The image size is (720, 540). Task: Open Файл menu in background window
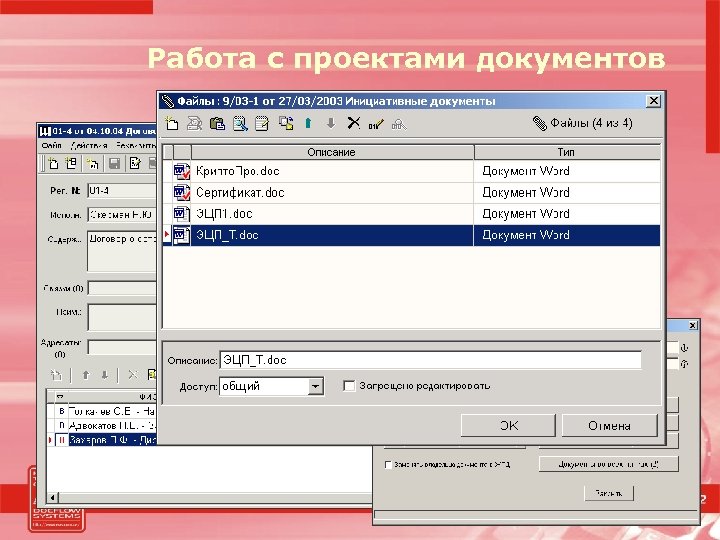coord(51,145)
